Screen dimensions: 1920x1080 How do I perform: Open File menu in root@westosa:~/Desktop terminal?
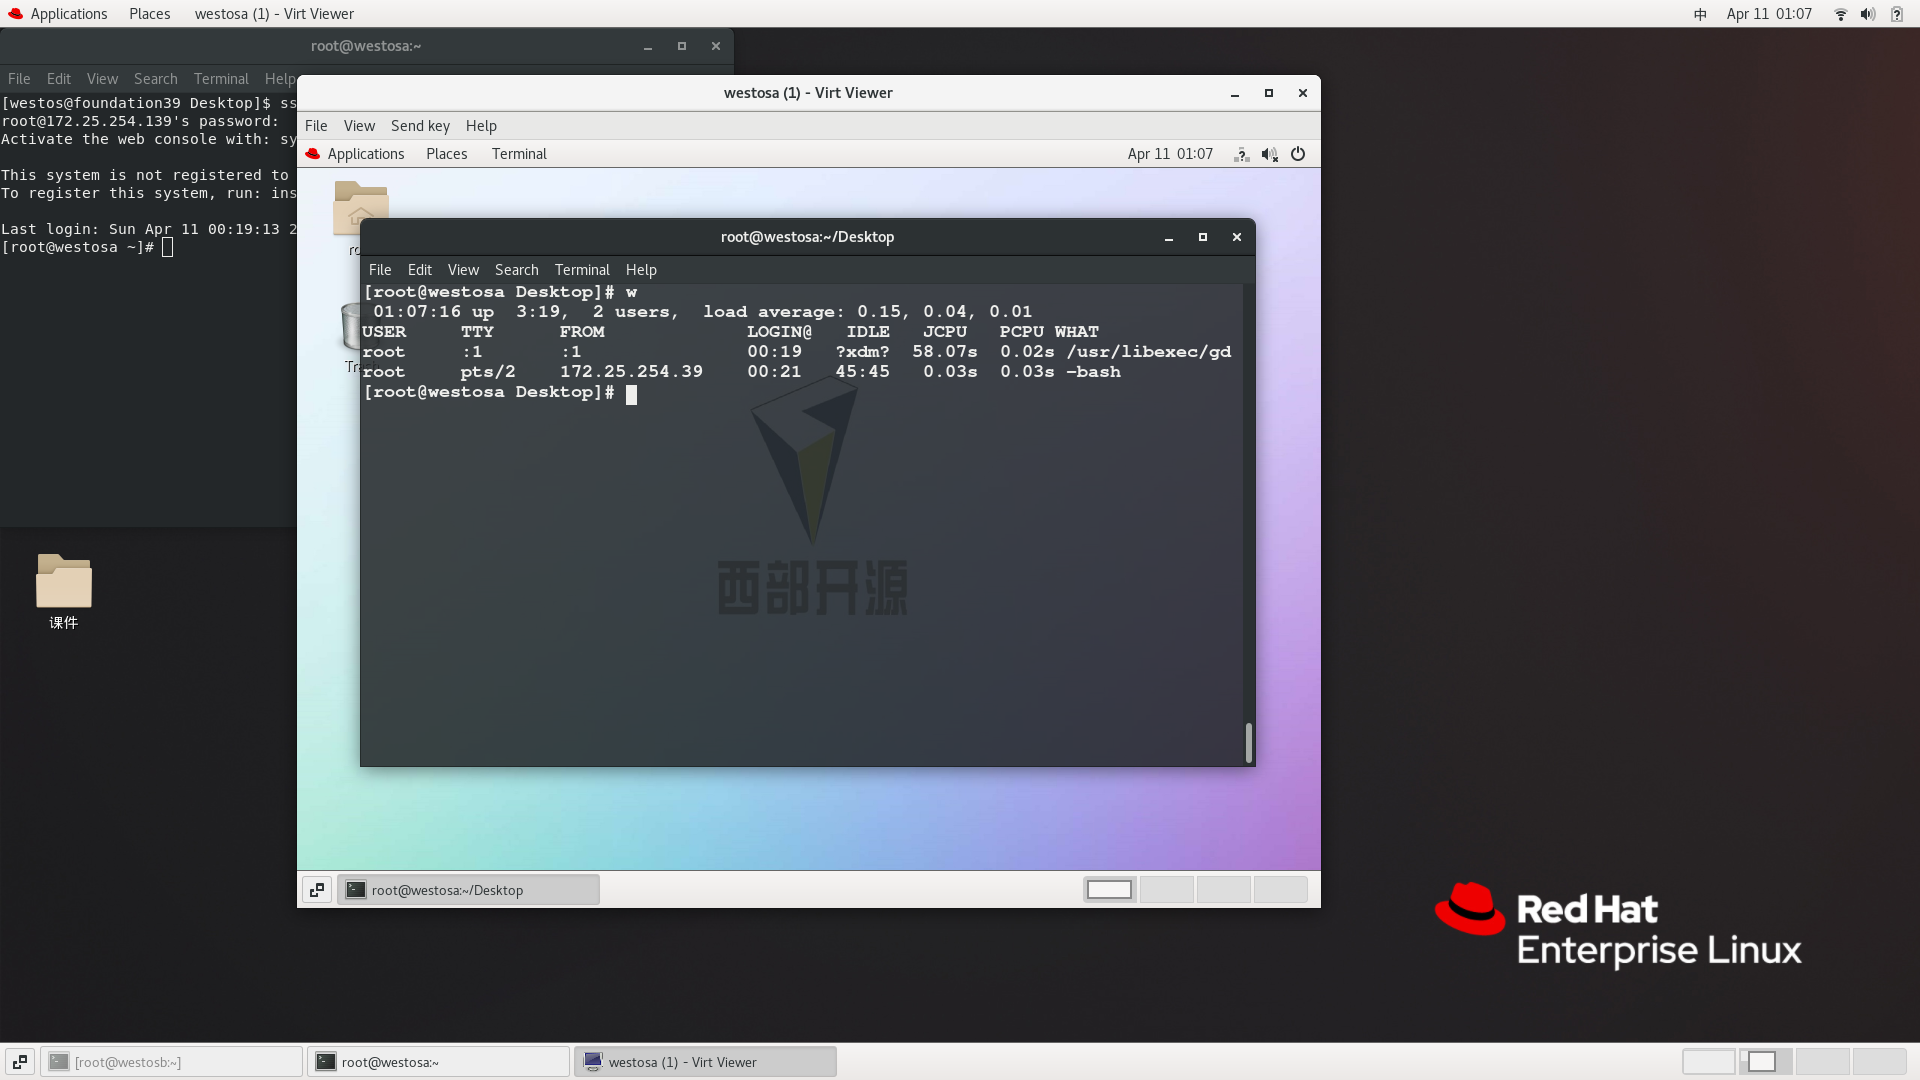click(380, 270)
